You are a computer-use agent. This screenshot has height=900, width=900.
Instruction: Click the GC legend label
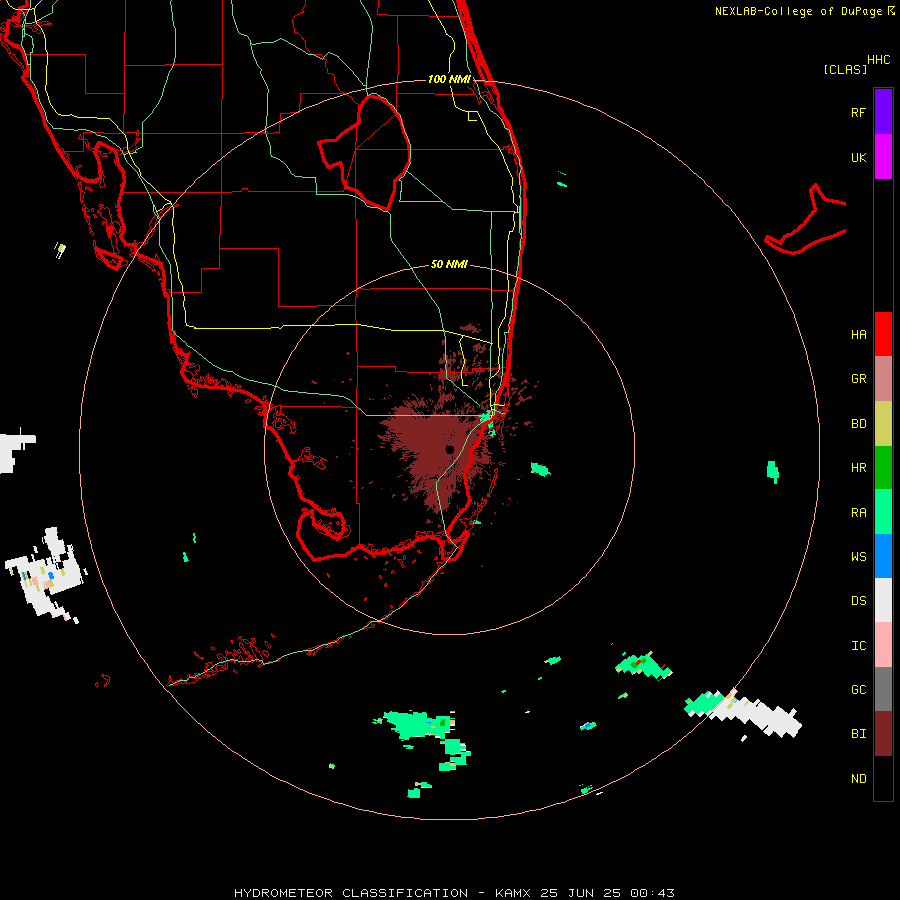click(x=859, y=689)
